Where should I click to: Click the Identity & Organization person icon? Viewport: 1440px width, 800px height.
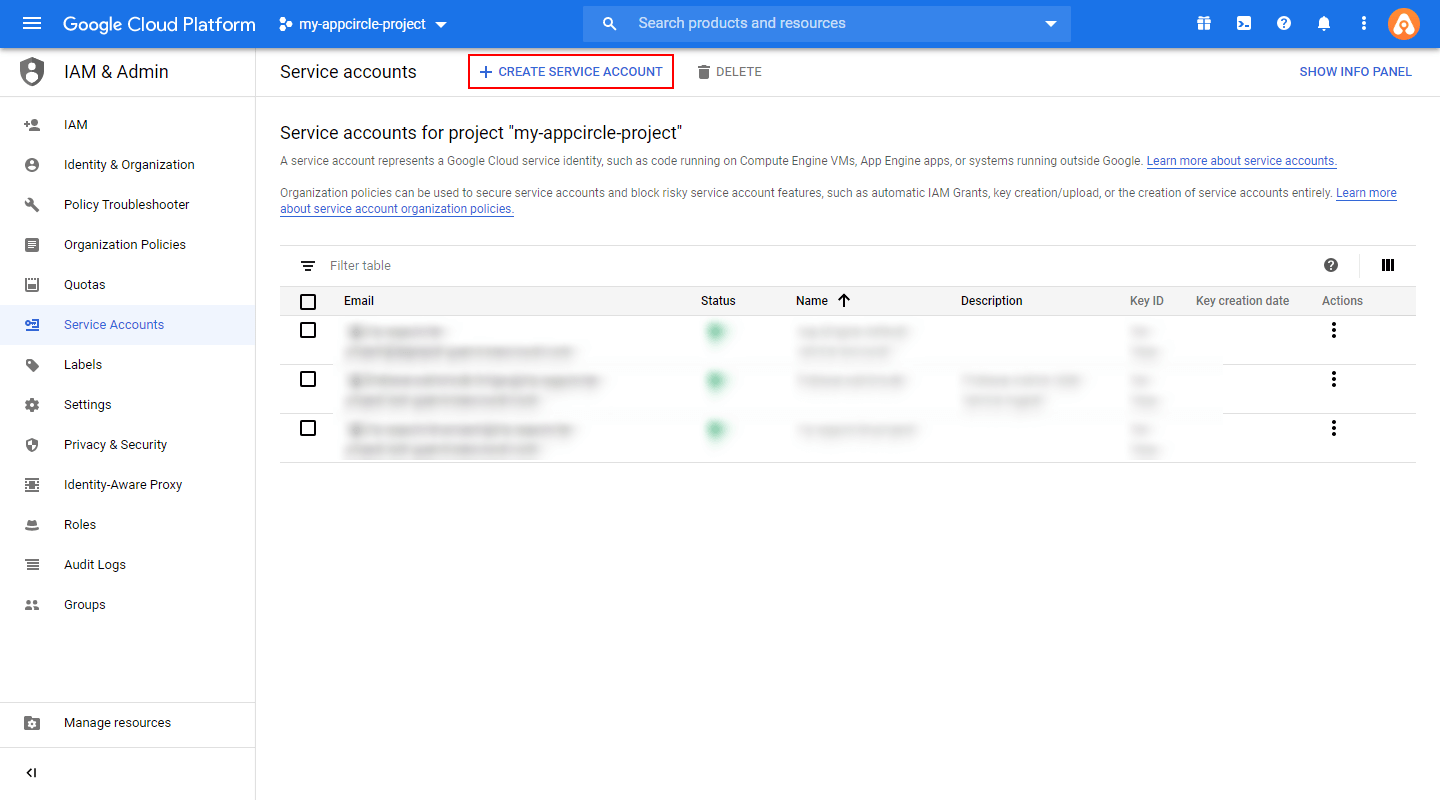click(x=32, y=165)
